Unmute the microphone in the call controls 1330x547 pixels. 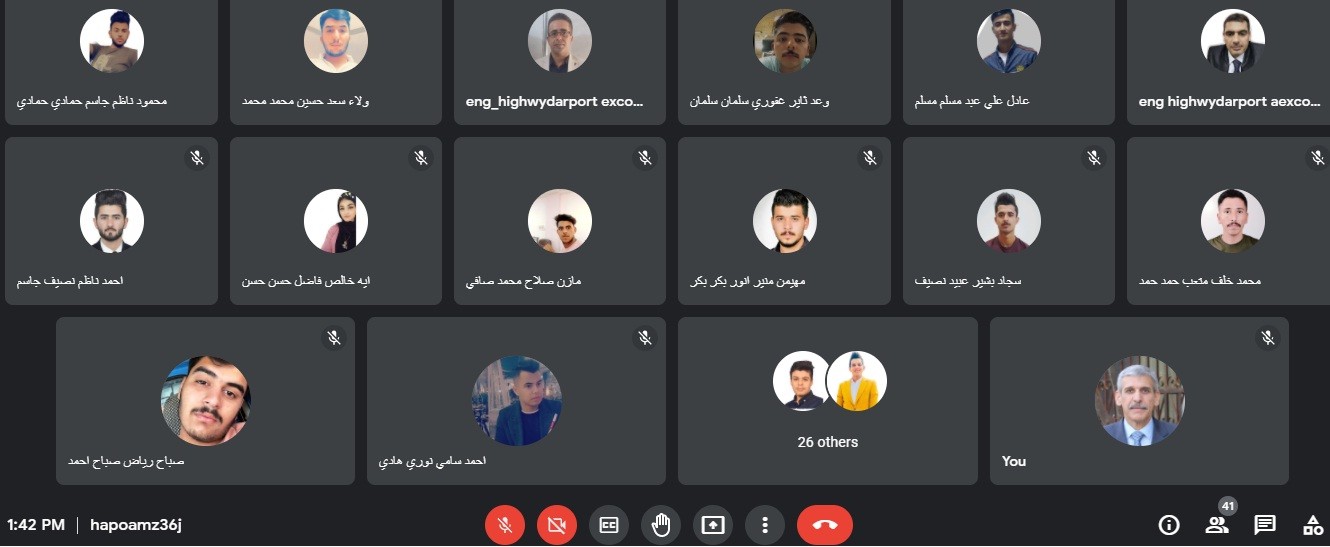point(505,524)
